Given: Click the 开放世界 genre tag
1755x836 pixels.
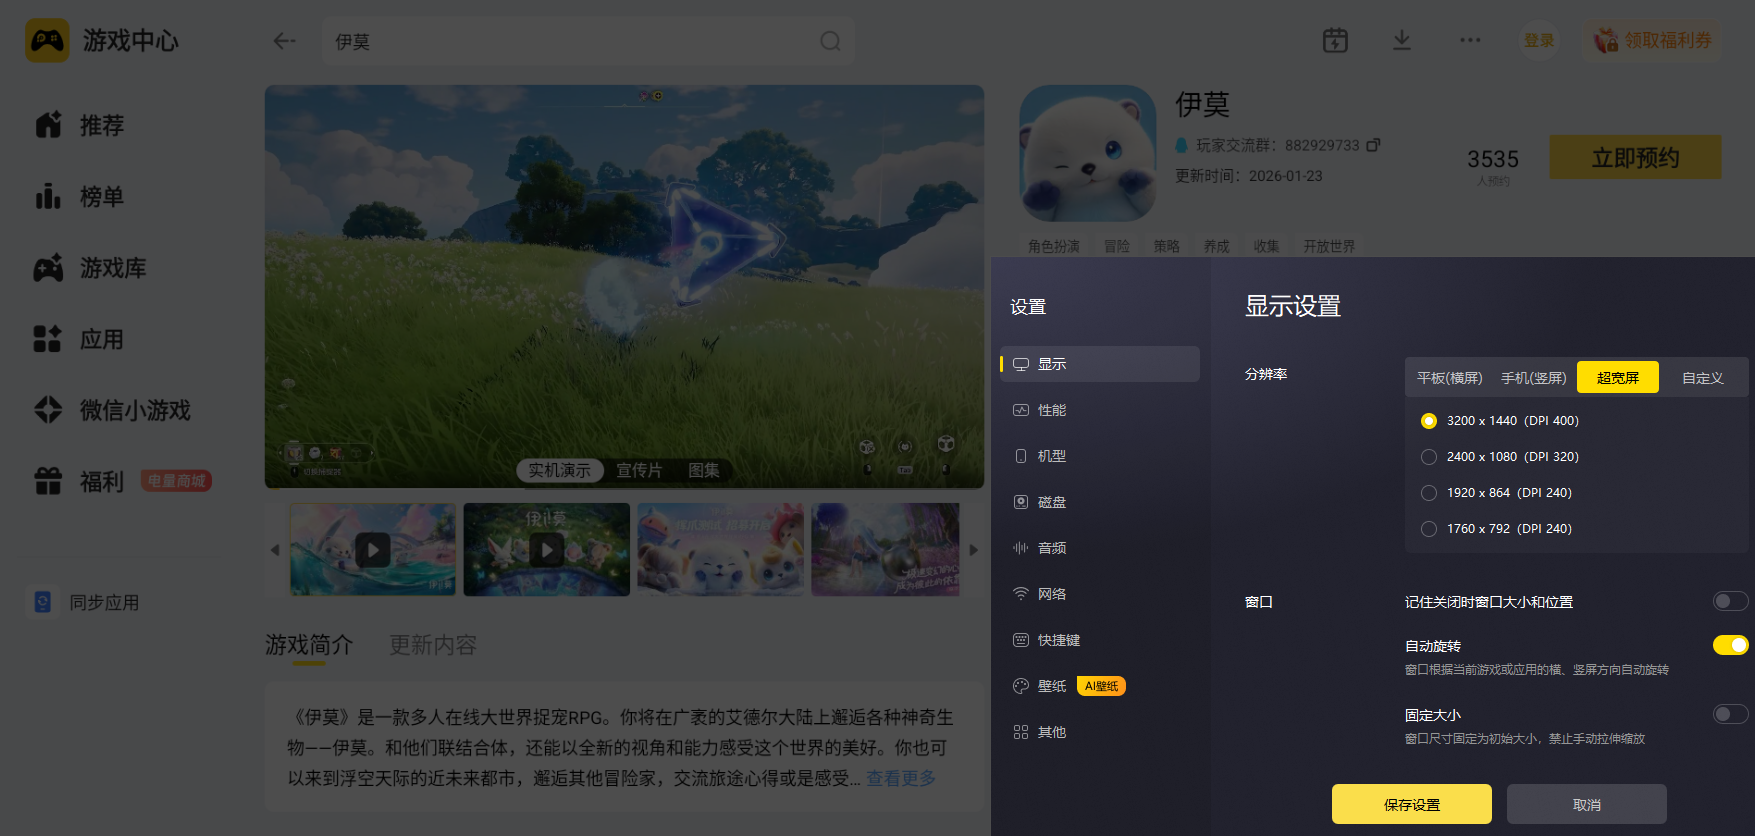Looking at the screenshot, I should (x=1329, y=246).
